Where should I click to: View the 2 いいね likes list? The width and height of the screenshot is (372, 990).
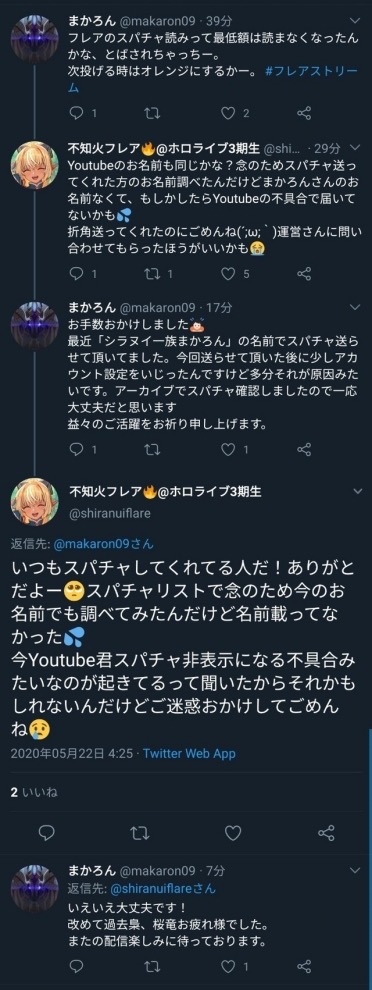click(x=34, y=792)
